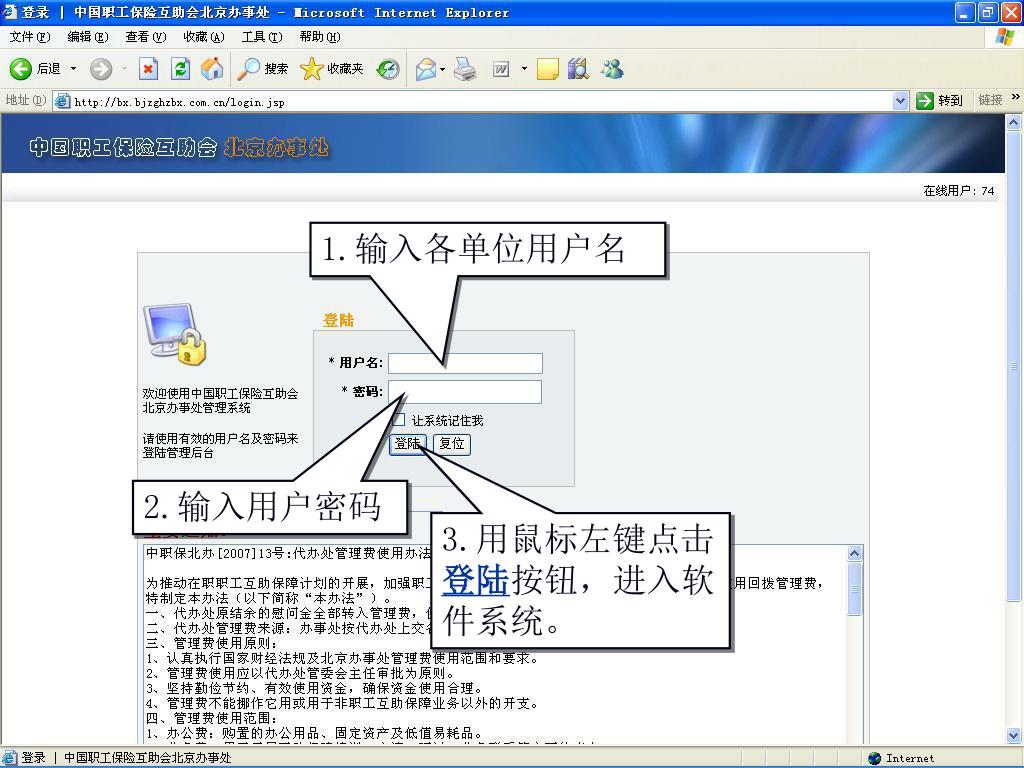Open Messenger people icon
The image size is (1024, 768).
click(612, 69)
